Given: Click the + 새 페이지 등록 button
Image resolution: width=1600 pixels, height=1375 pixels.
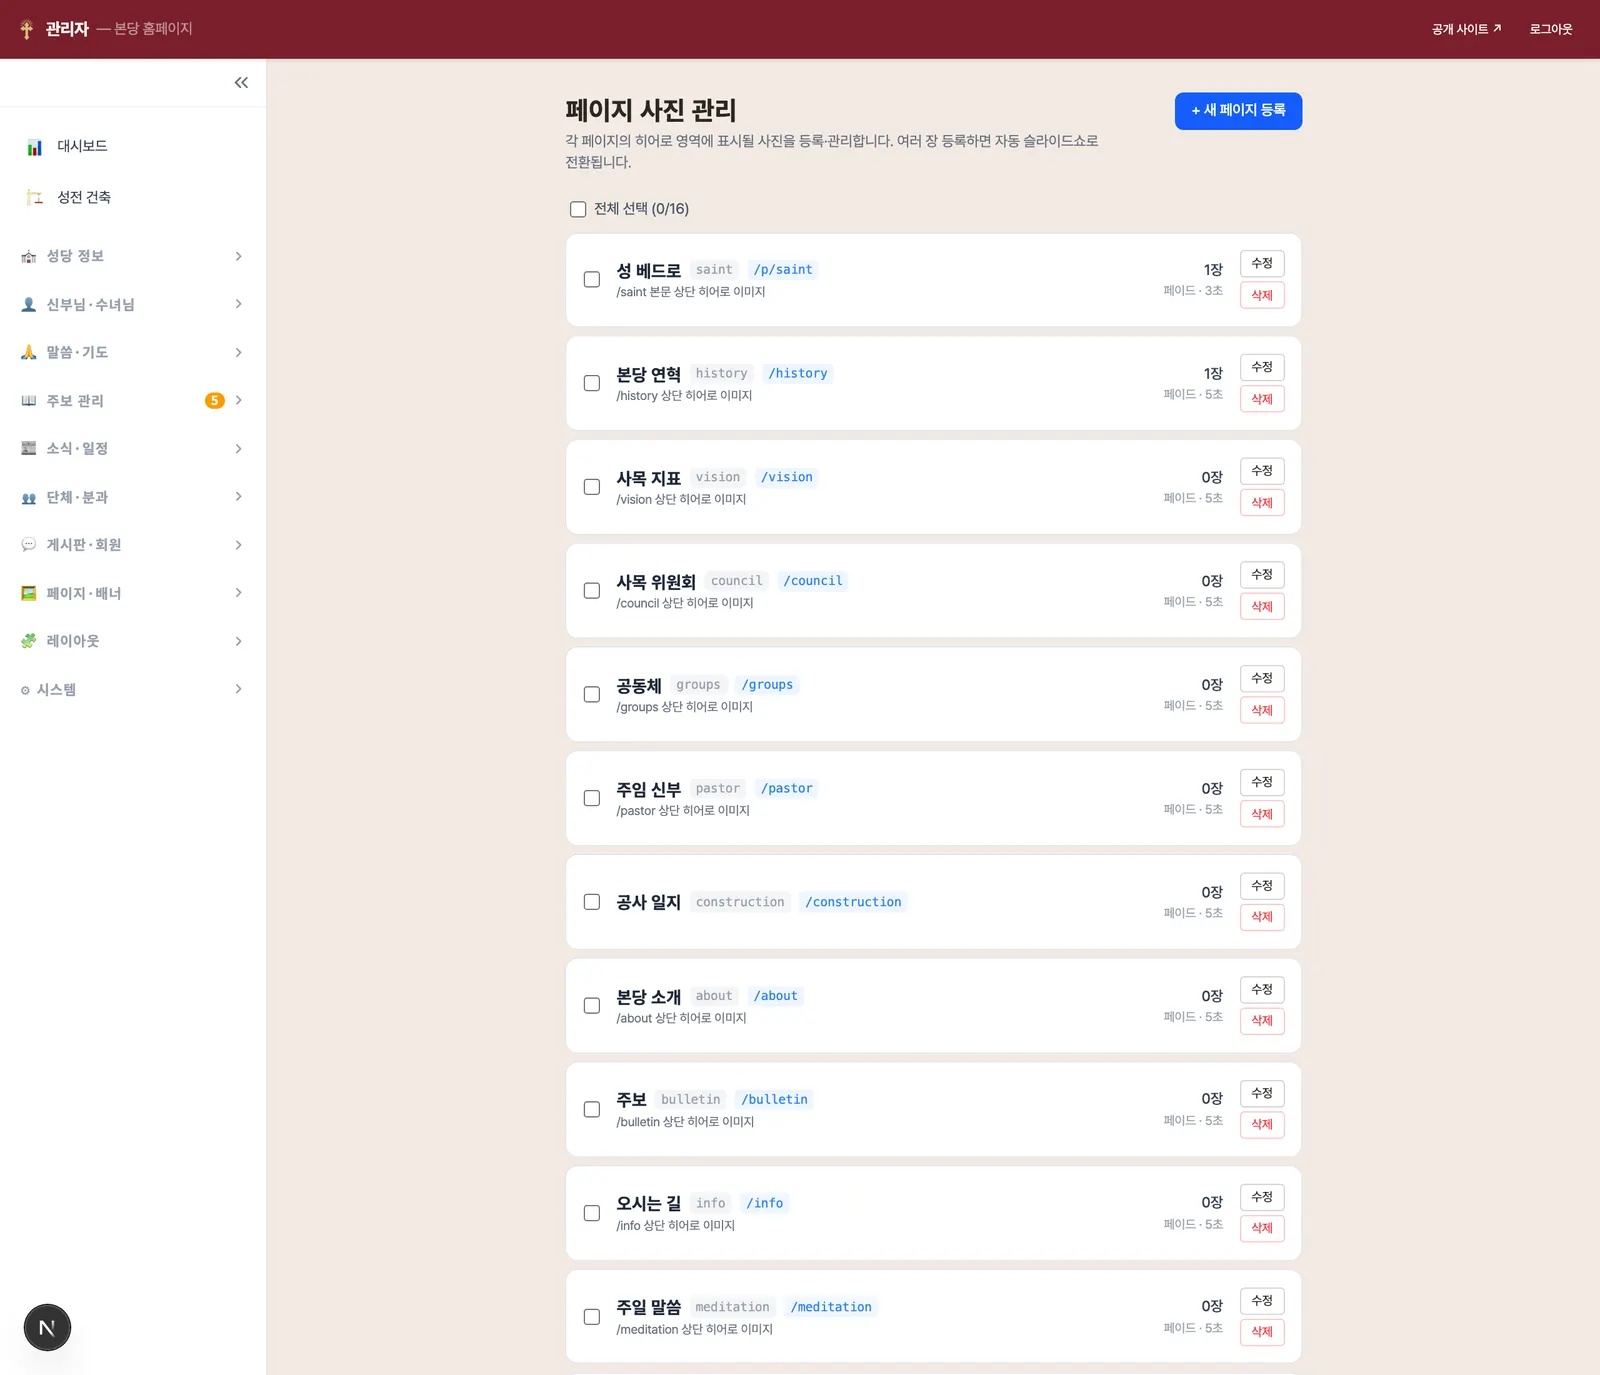Looking at the screenshot, I should [1238, 111].
